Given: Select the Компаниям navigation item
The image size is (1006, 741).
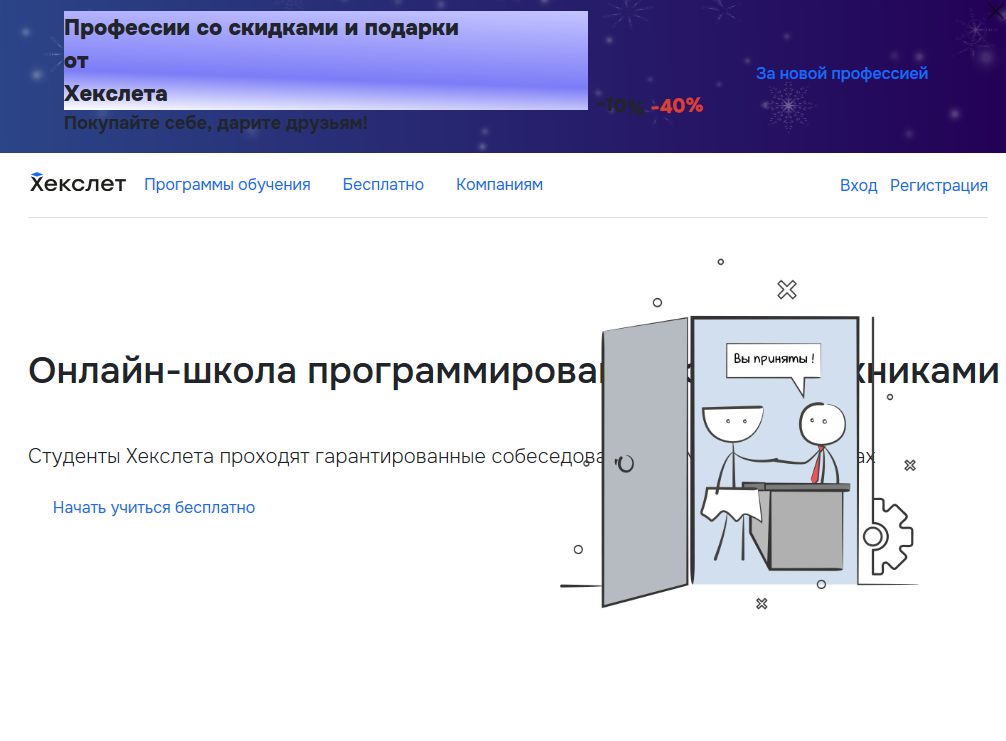Looking at the screenshot, I should tap(499, 184).
